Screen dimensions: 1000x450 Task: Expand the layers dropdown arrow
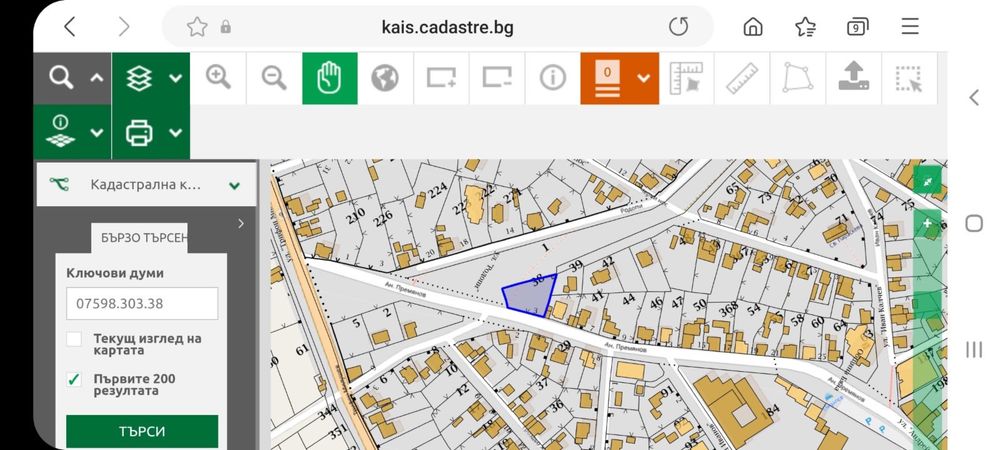175,78
